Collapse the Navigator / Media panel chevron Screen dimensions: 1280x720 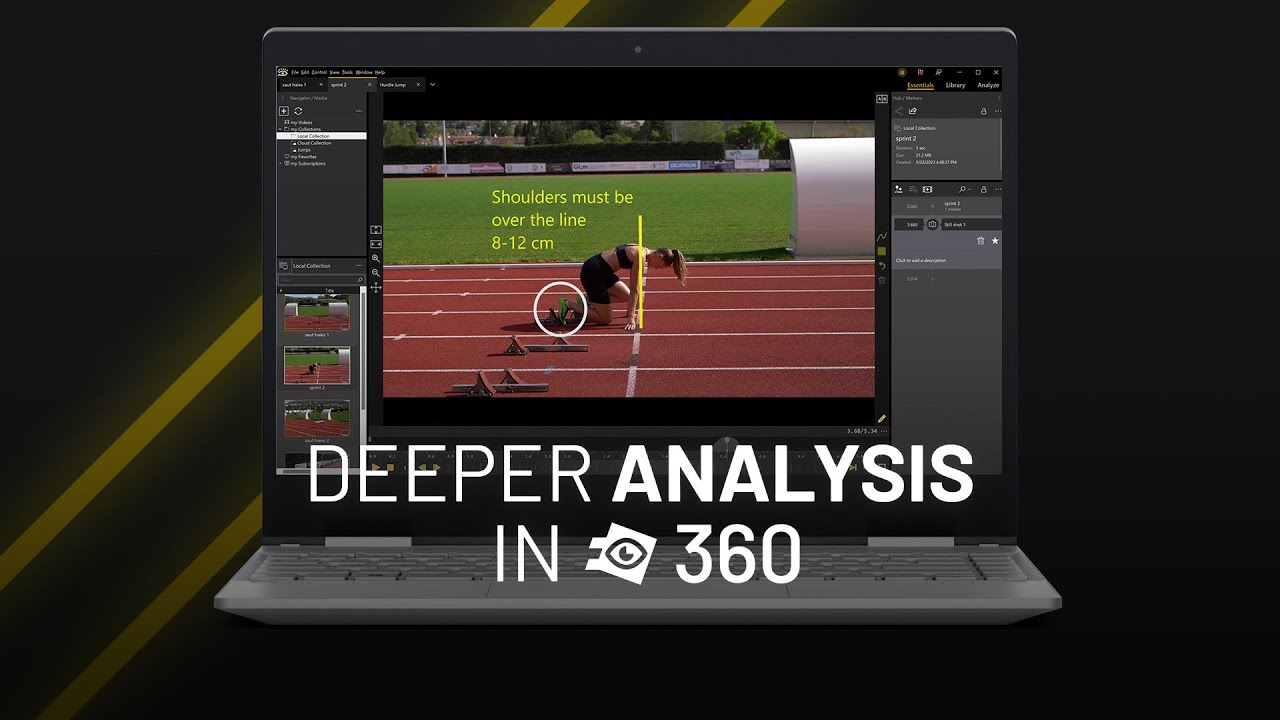tap(283, 98)
